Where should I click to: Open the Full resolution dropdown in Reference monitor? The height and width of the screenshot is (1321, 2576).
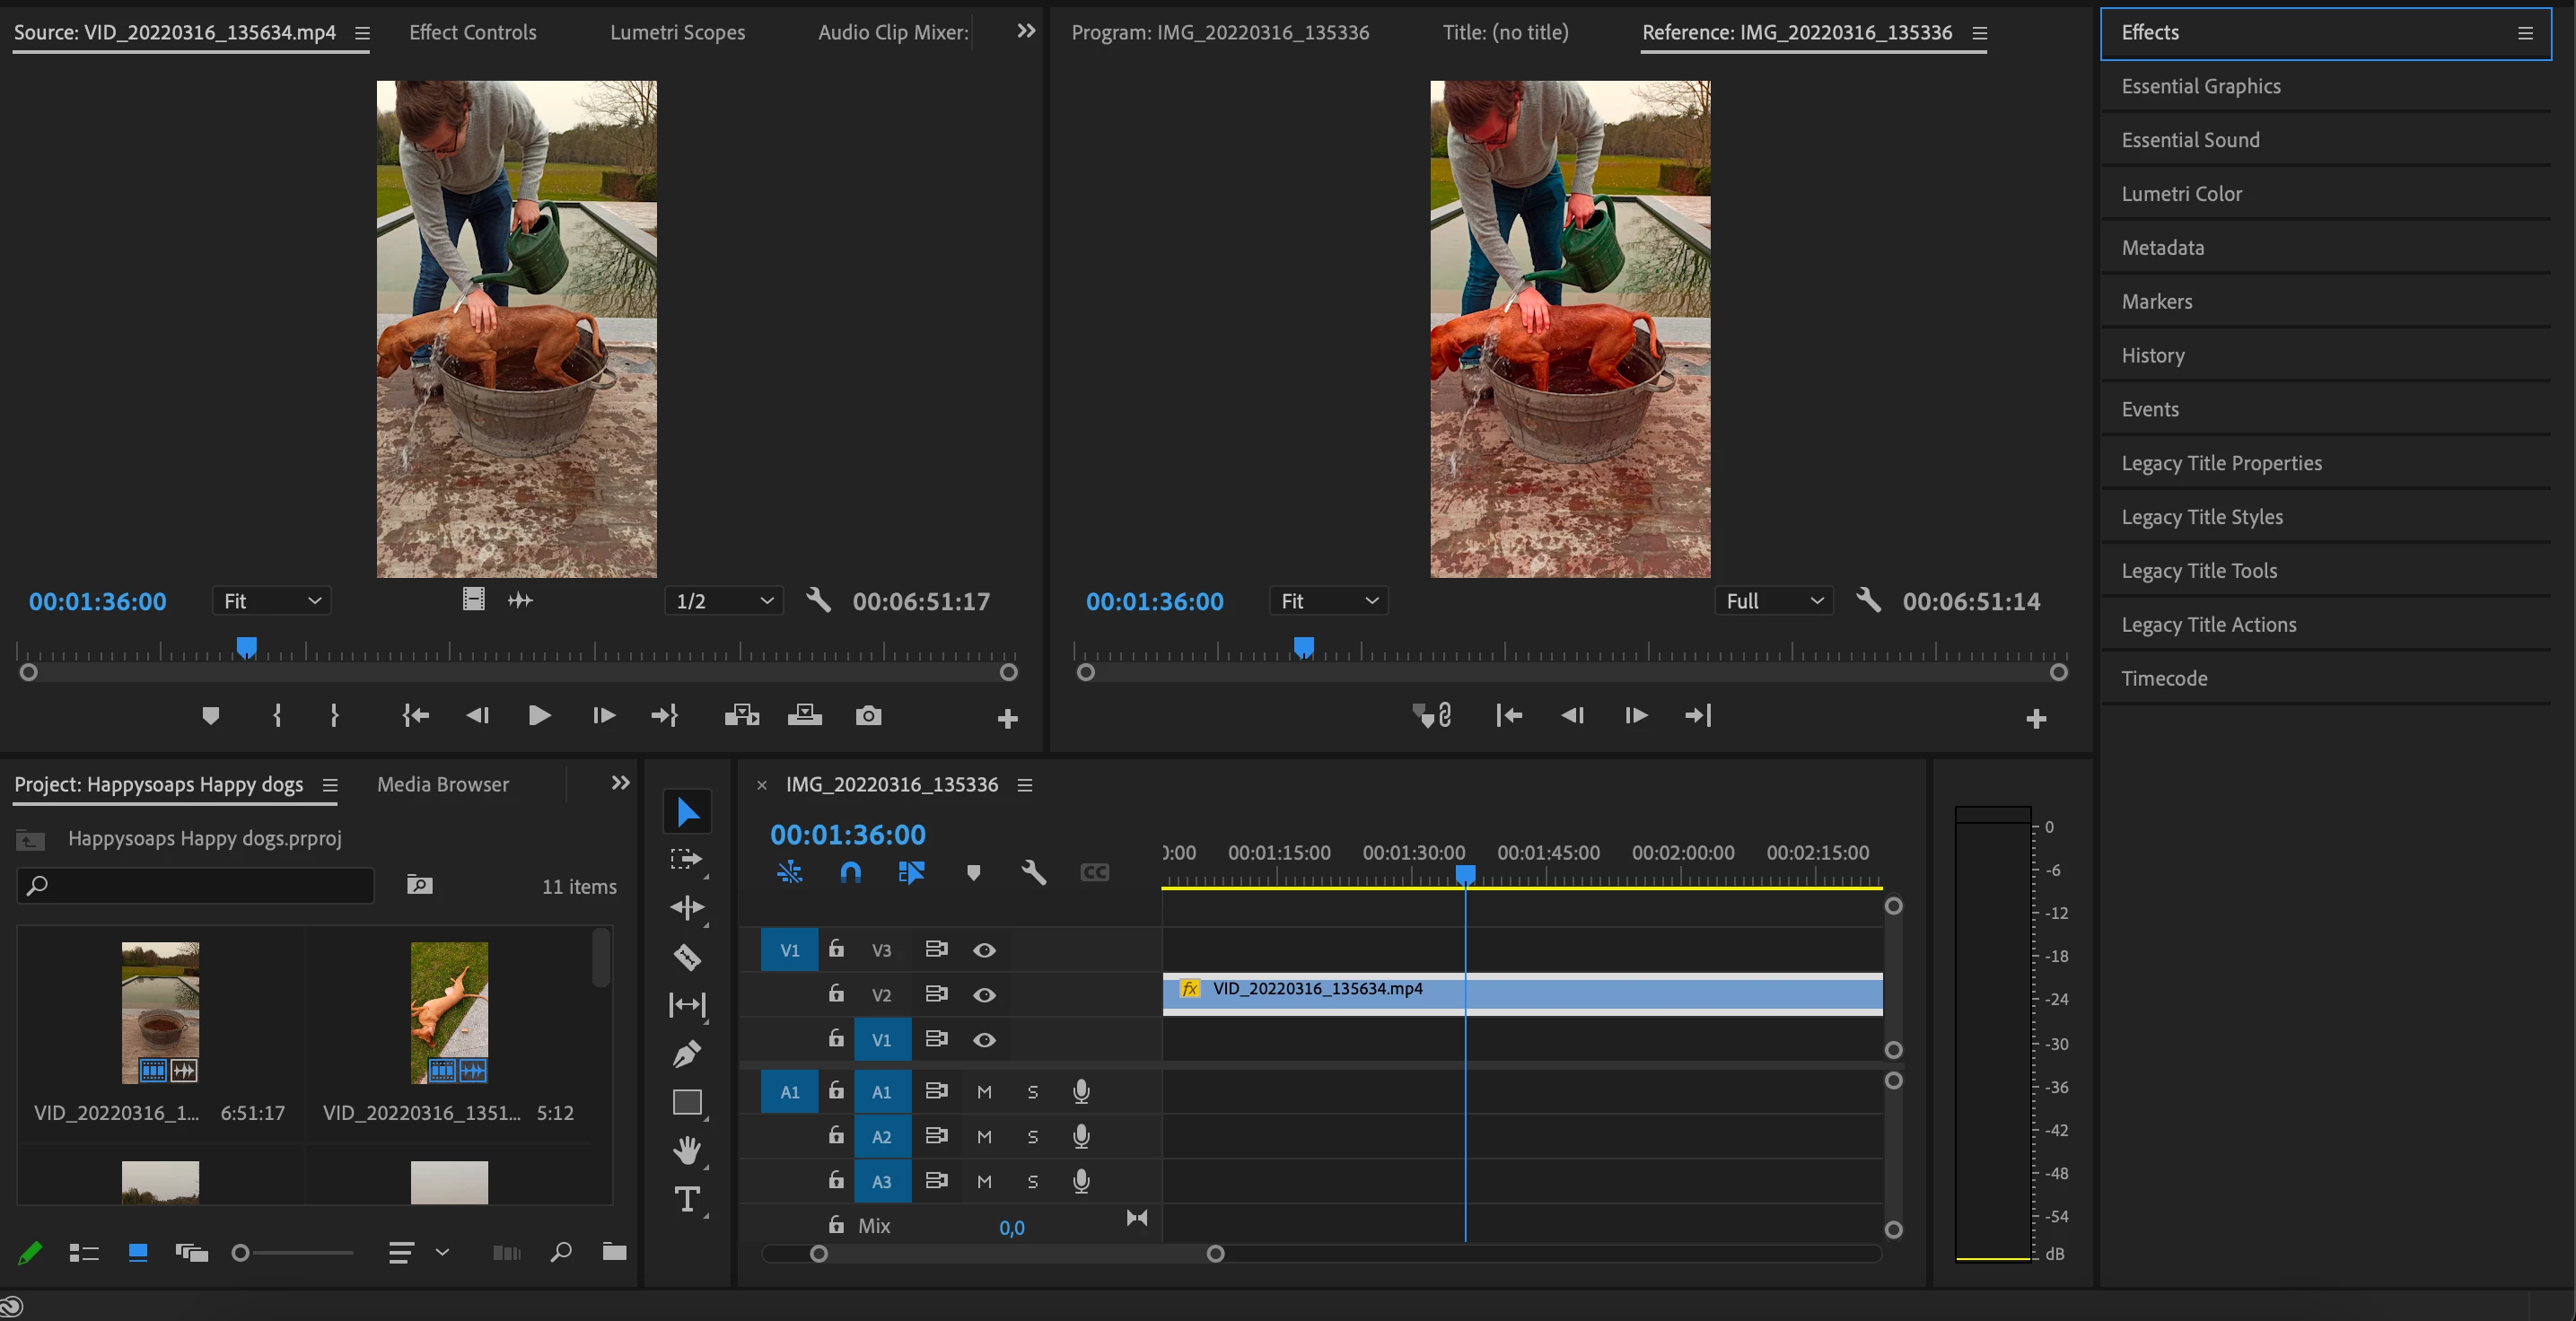(x=1773, y=601)
